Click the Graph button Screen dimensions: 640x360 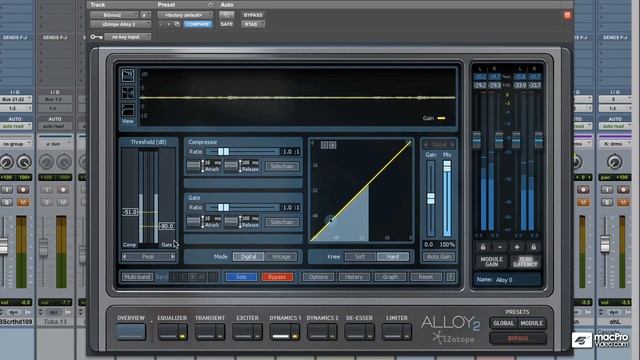[390, 277]
